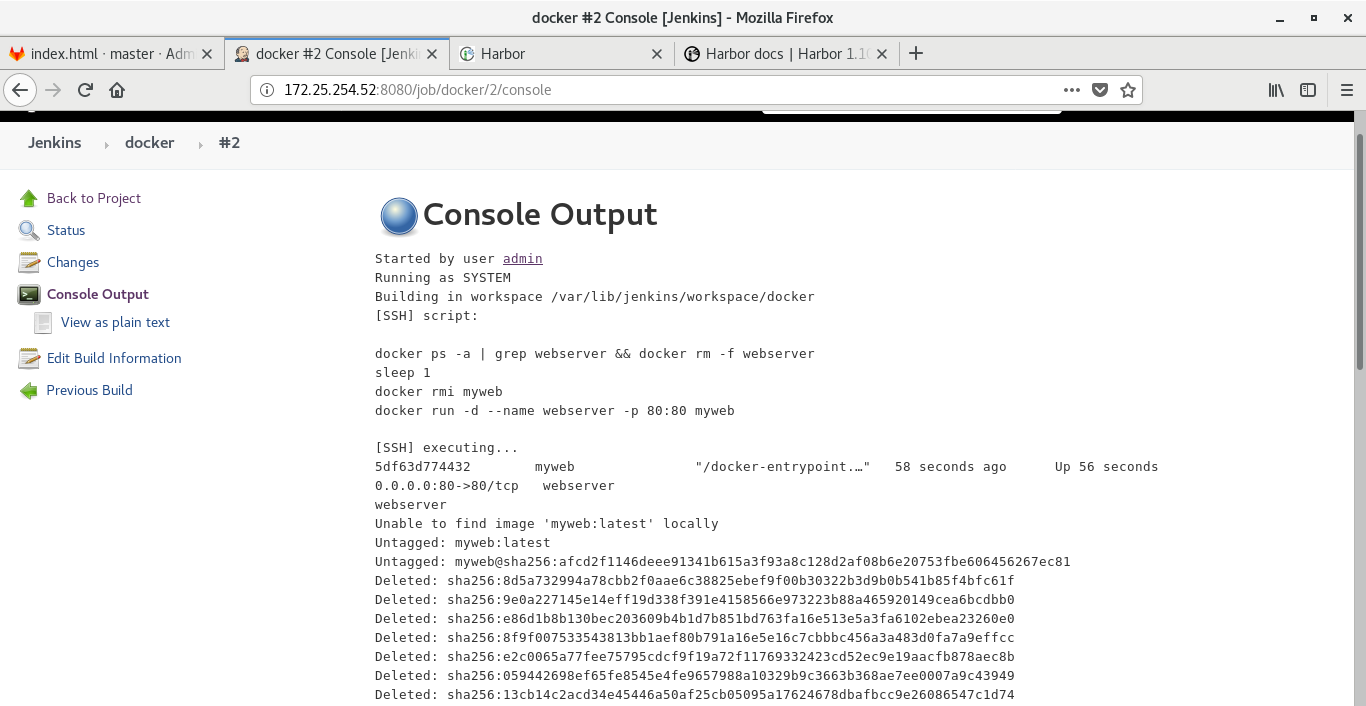Image resolution: width=1366 pixels, height=706 pixels.
Task: Open the Firefox library icon
Action: tap(1276, 90)
